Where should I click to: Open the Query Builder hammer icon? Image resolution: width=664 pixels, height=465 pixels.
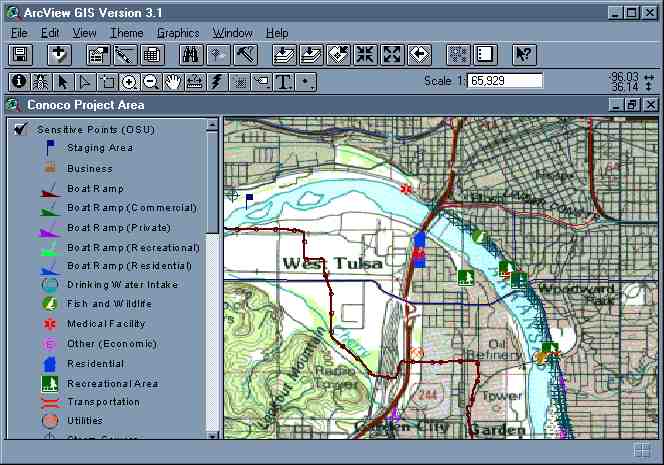click(x=245, y=55)
